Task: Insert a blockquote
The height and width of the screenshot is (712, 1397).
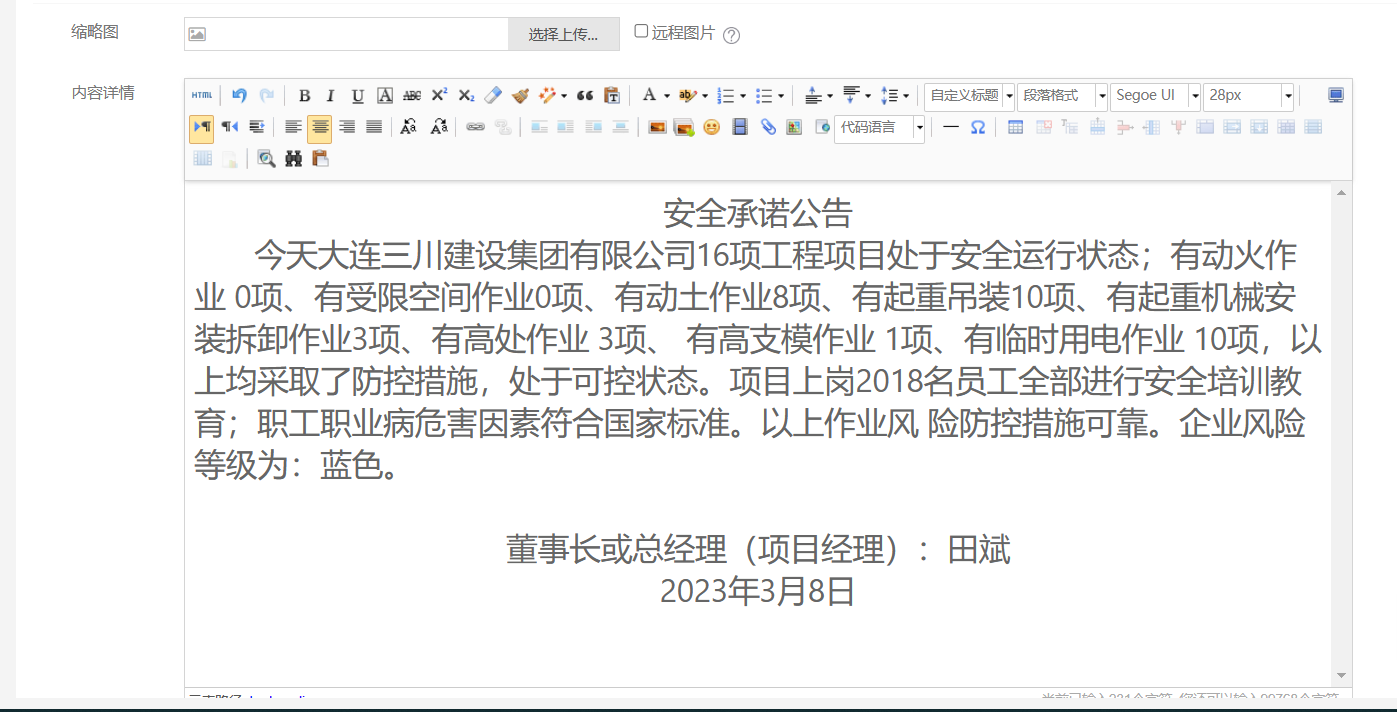Action: [x=585, y=96]
